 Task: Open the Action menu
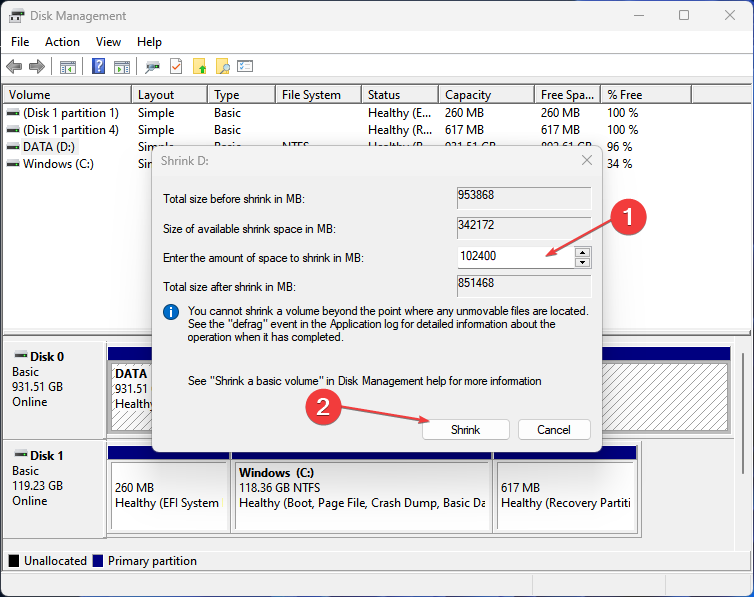click(63, 42)
